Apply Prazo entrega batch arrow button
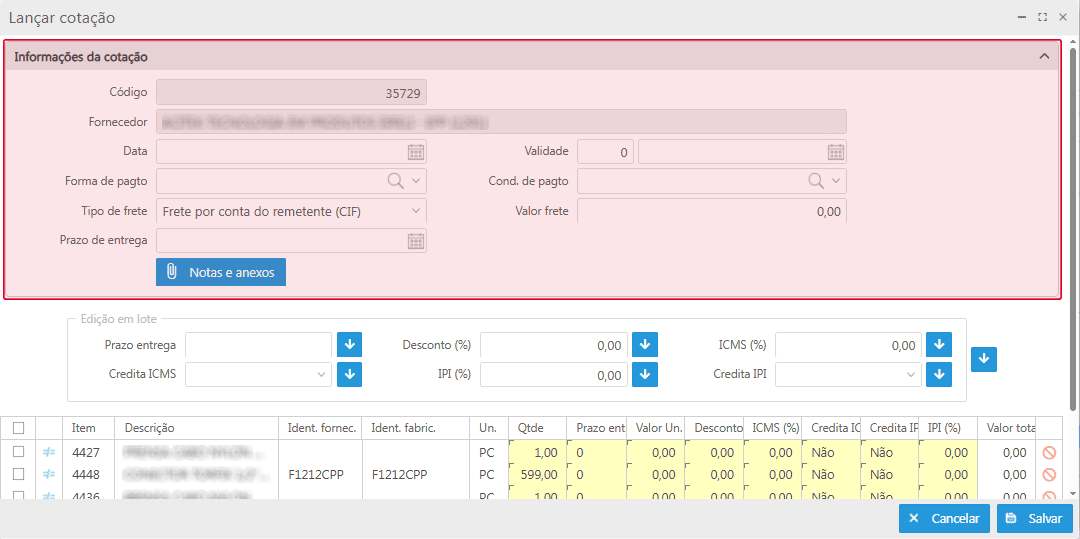Viewport: 1080px width, 539px height. 349,345
